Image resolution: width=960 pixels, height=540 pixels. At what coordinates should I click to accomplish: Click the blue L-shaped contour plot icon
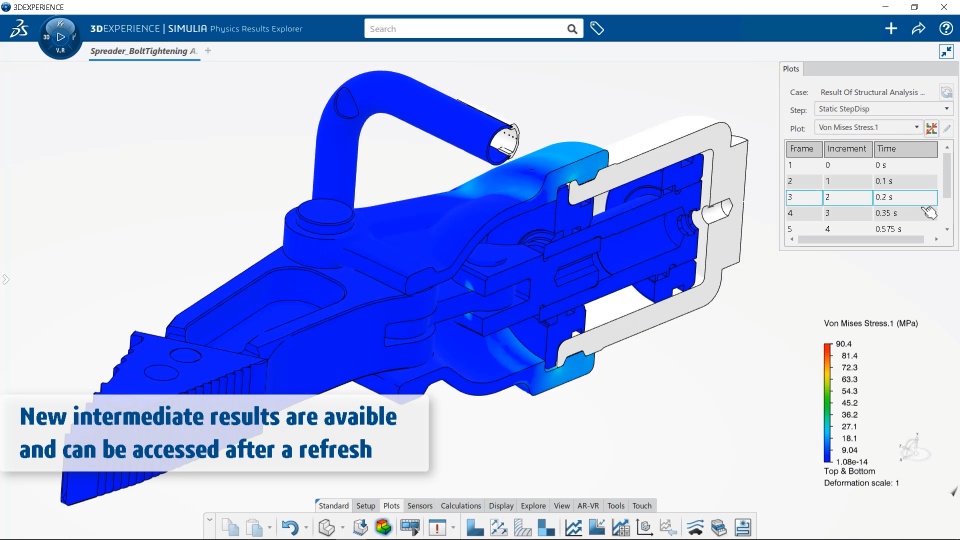(x=474, y=527)
